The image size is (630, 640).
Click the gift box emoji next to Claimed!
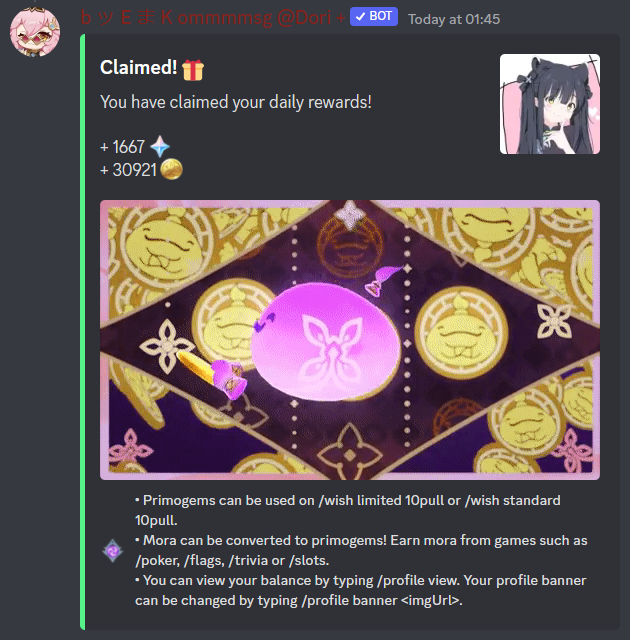coord(193,70)
